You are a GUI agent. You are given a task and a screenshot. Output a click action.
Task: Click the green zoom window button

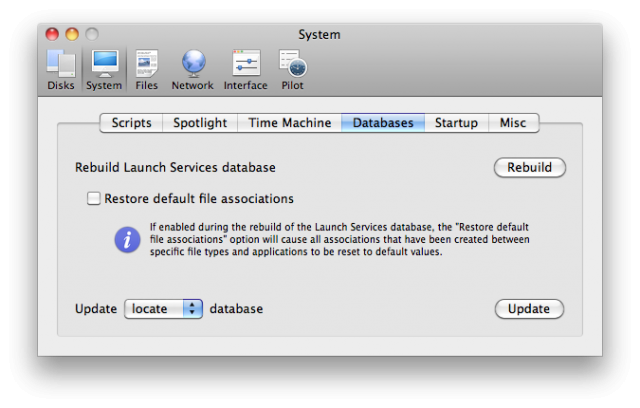(91, 35)
